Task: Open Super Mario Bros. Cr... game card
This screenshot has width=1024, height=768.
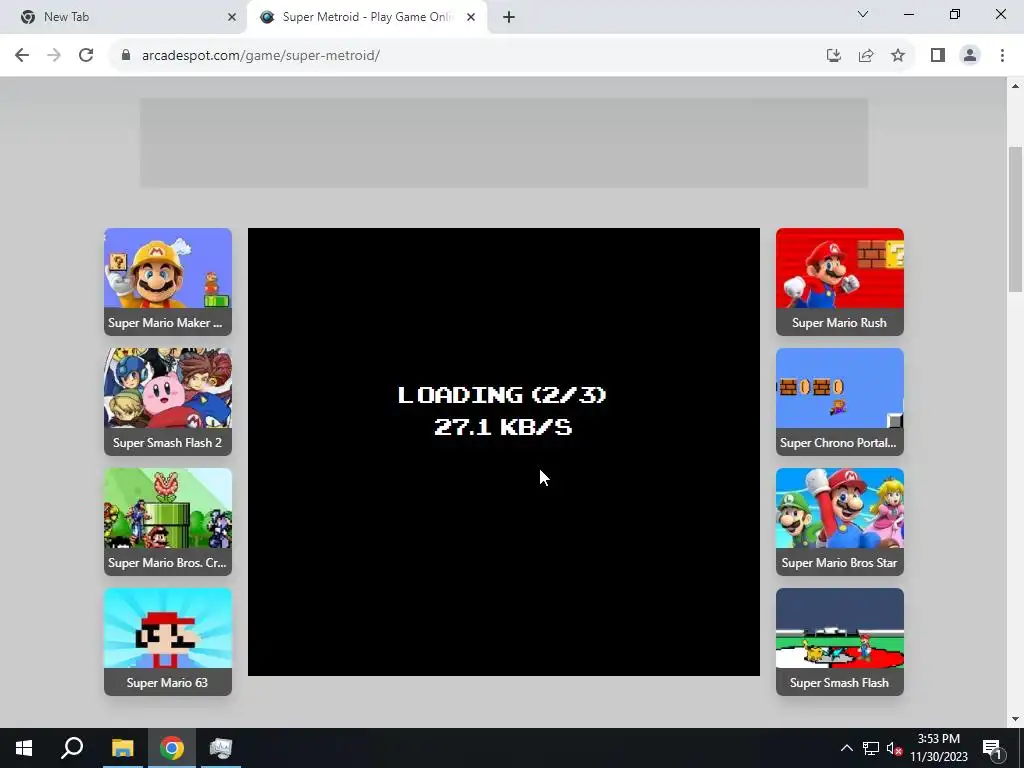Action: [x=168, y=522]
